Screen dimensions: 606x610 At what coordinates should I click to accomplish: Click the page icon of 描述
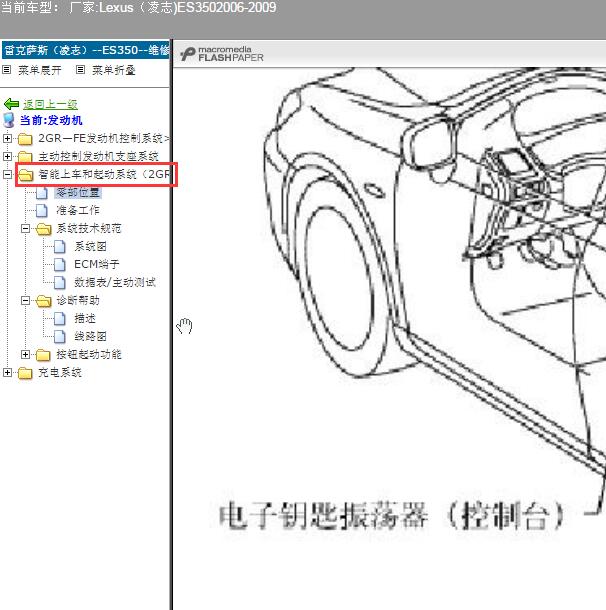pyautogui.click(x=60, y=318)
